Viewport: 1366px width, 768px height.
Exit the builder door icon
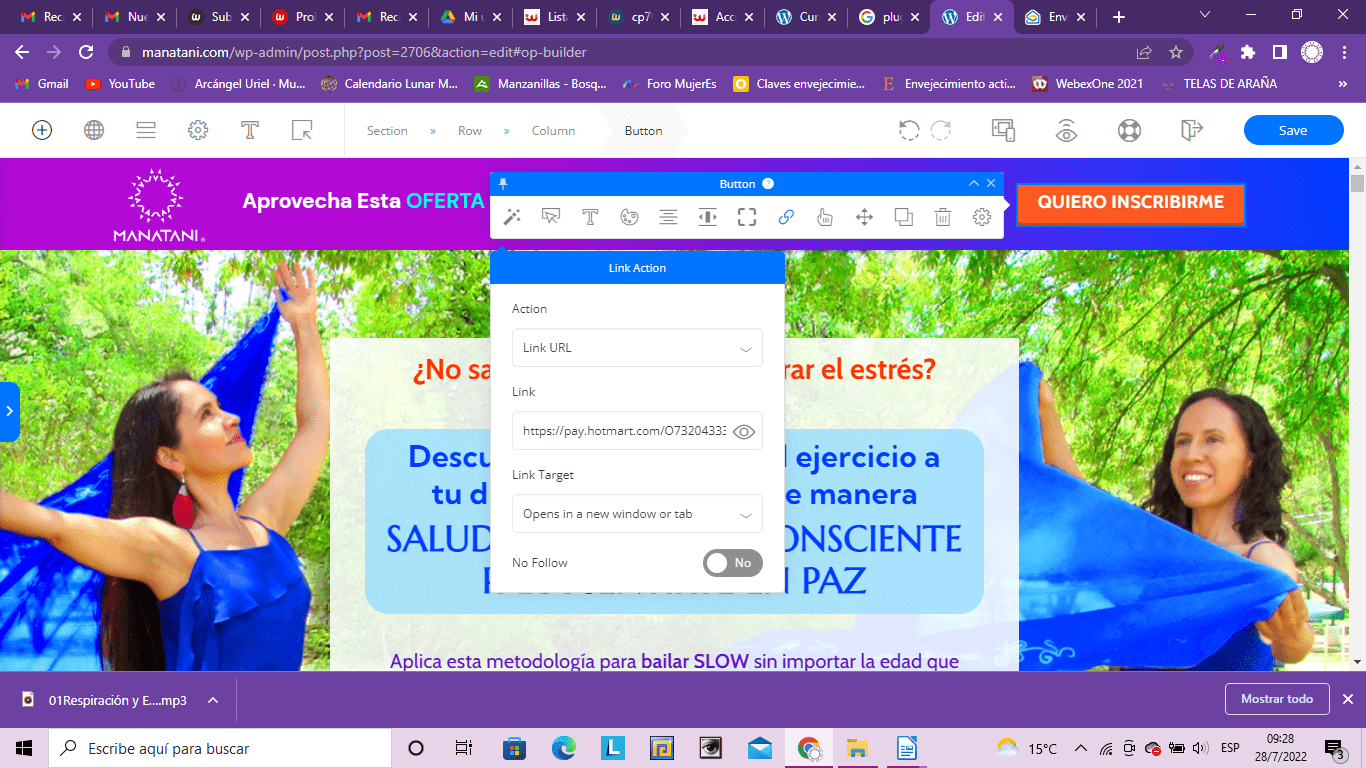pyautogui.click(x=1191, y=130)
